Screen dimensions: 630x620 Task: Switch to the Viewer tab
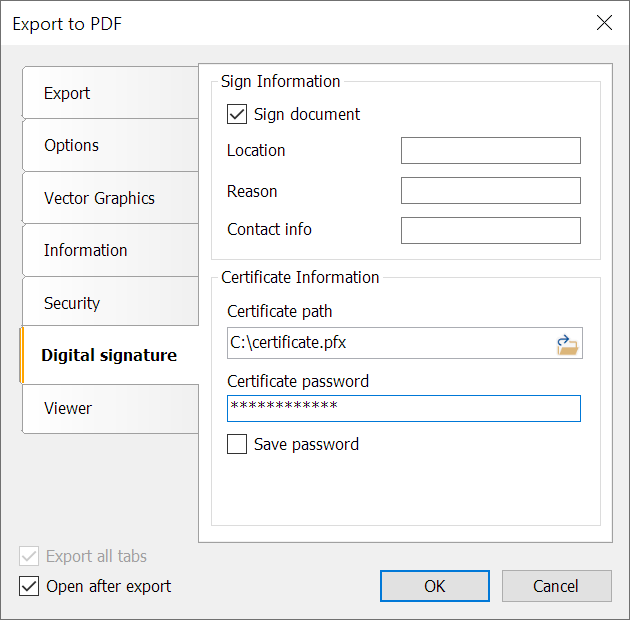(110, 409)
